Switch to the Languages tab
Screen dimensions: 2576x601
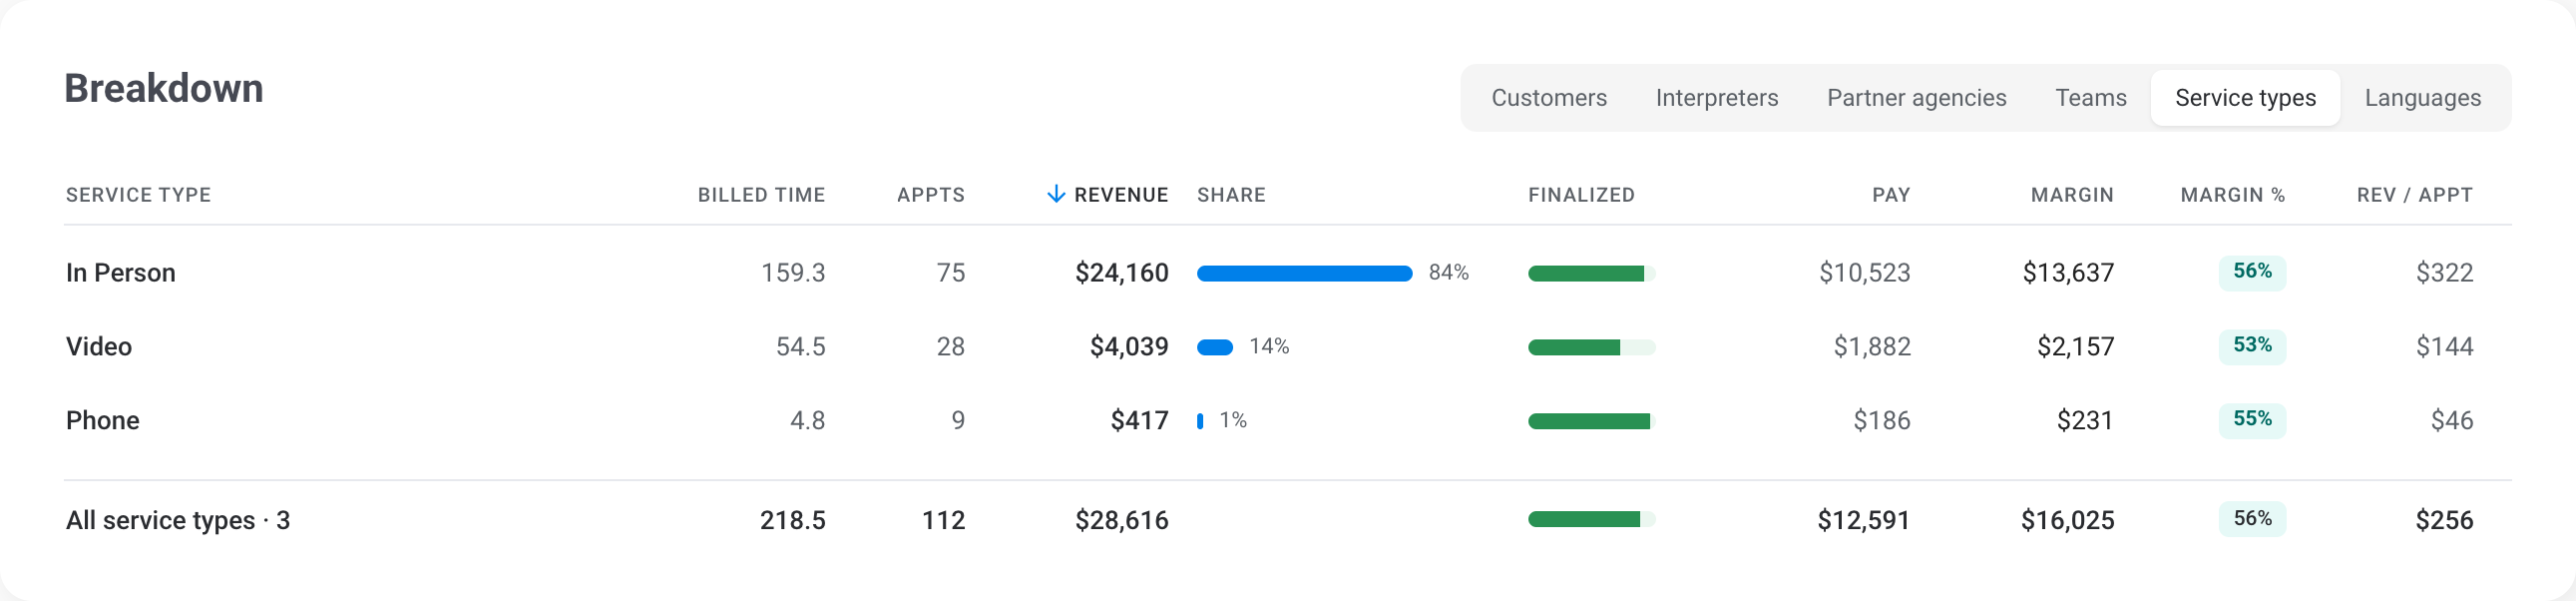[x=2422, y=98]
